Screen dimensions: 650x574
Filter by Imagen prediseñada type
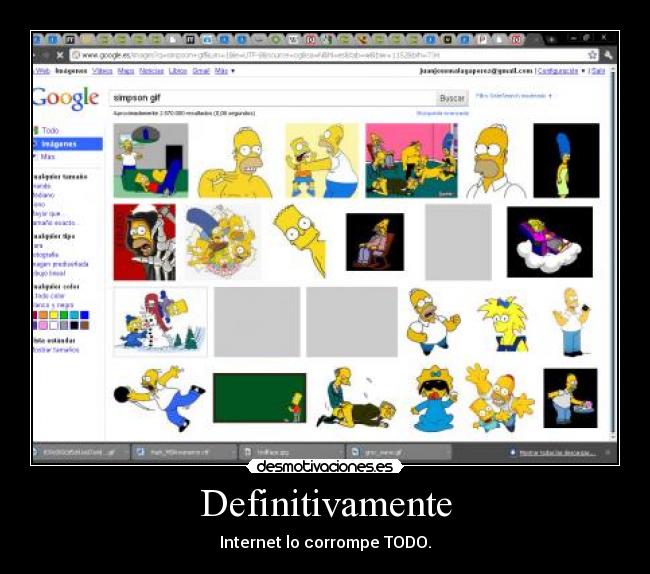coord(61,264)
